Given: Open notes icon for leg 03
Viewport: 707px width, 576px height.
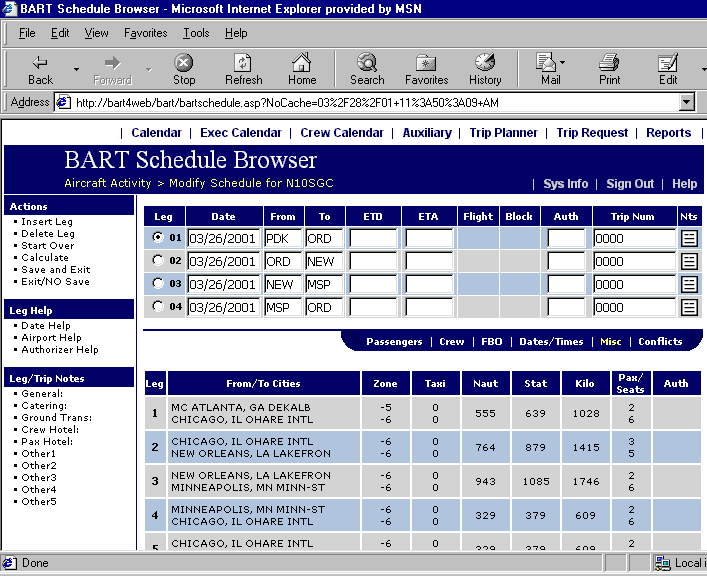Looking at the screenshot, I should coord(689,284).
